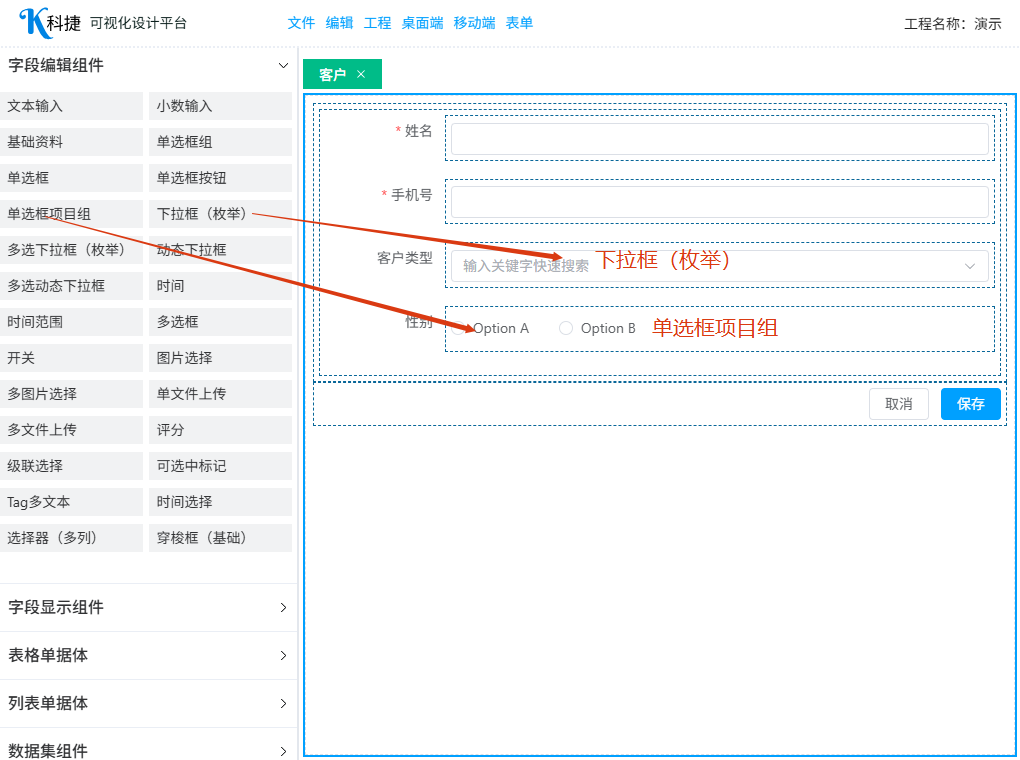The width and height of the screenshot is (1020, 760).
Task: Open the 文件 menu
Action: (x=301, y=23)
